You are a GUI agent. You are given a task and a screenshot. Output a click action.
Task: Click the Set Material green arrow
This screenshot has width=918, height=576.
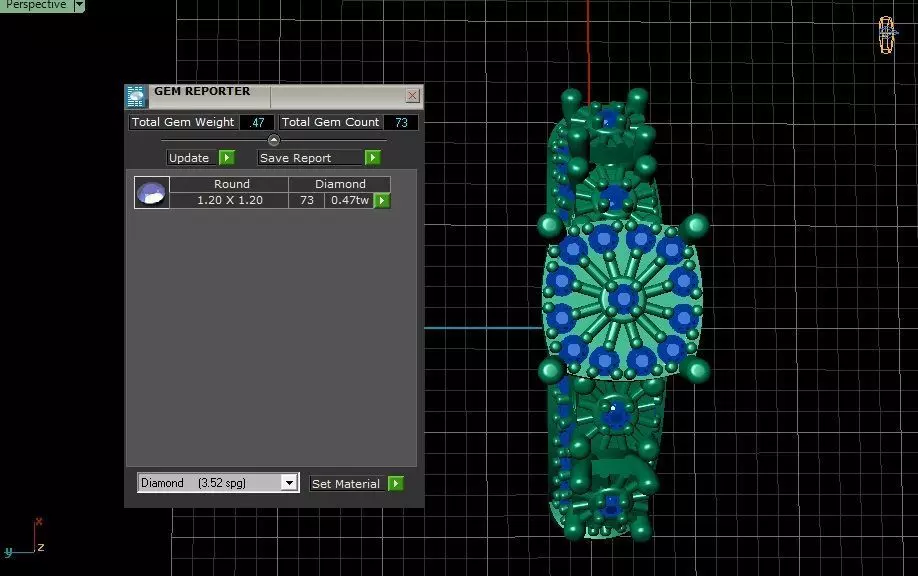[396, 484]
